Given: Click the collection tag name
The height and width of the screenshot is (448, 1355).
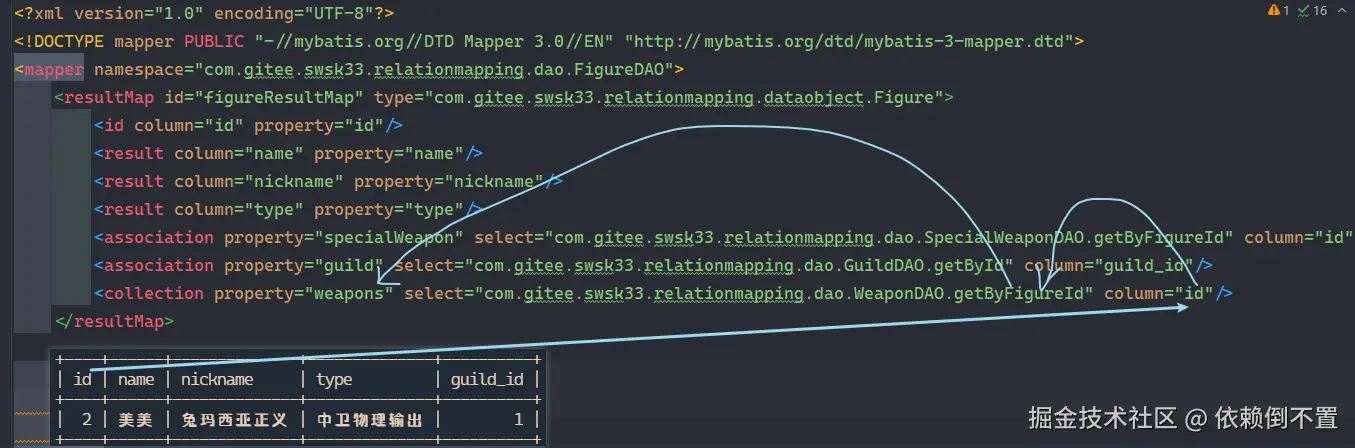Looking at the screenshot, I should (x=154, y=294).
